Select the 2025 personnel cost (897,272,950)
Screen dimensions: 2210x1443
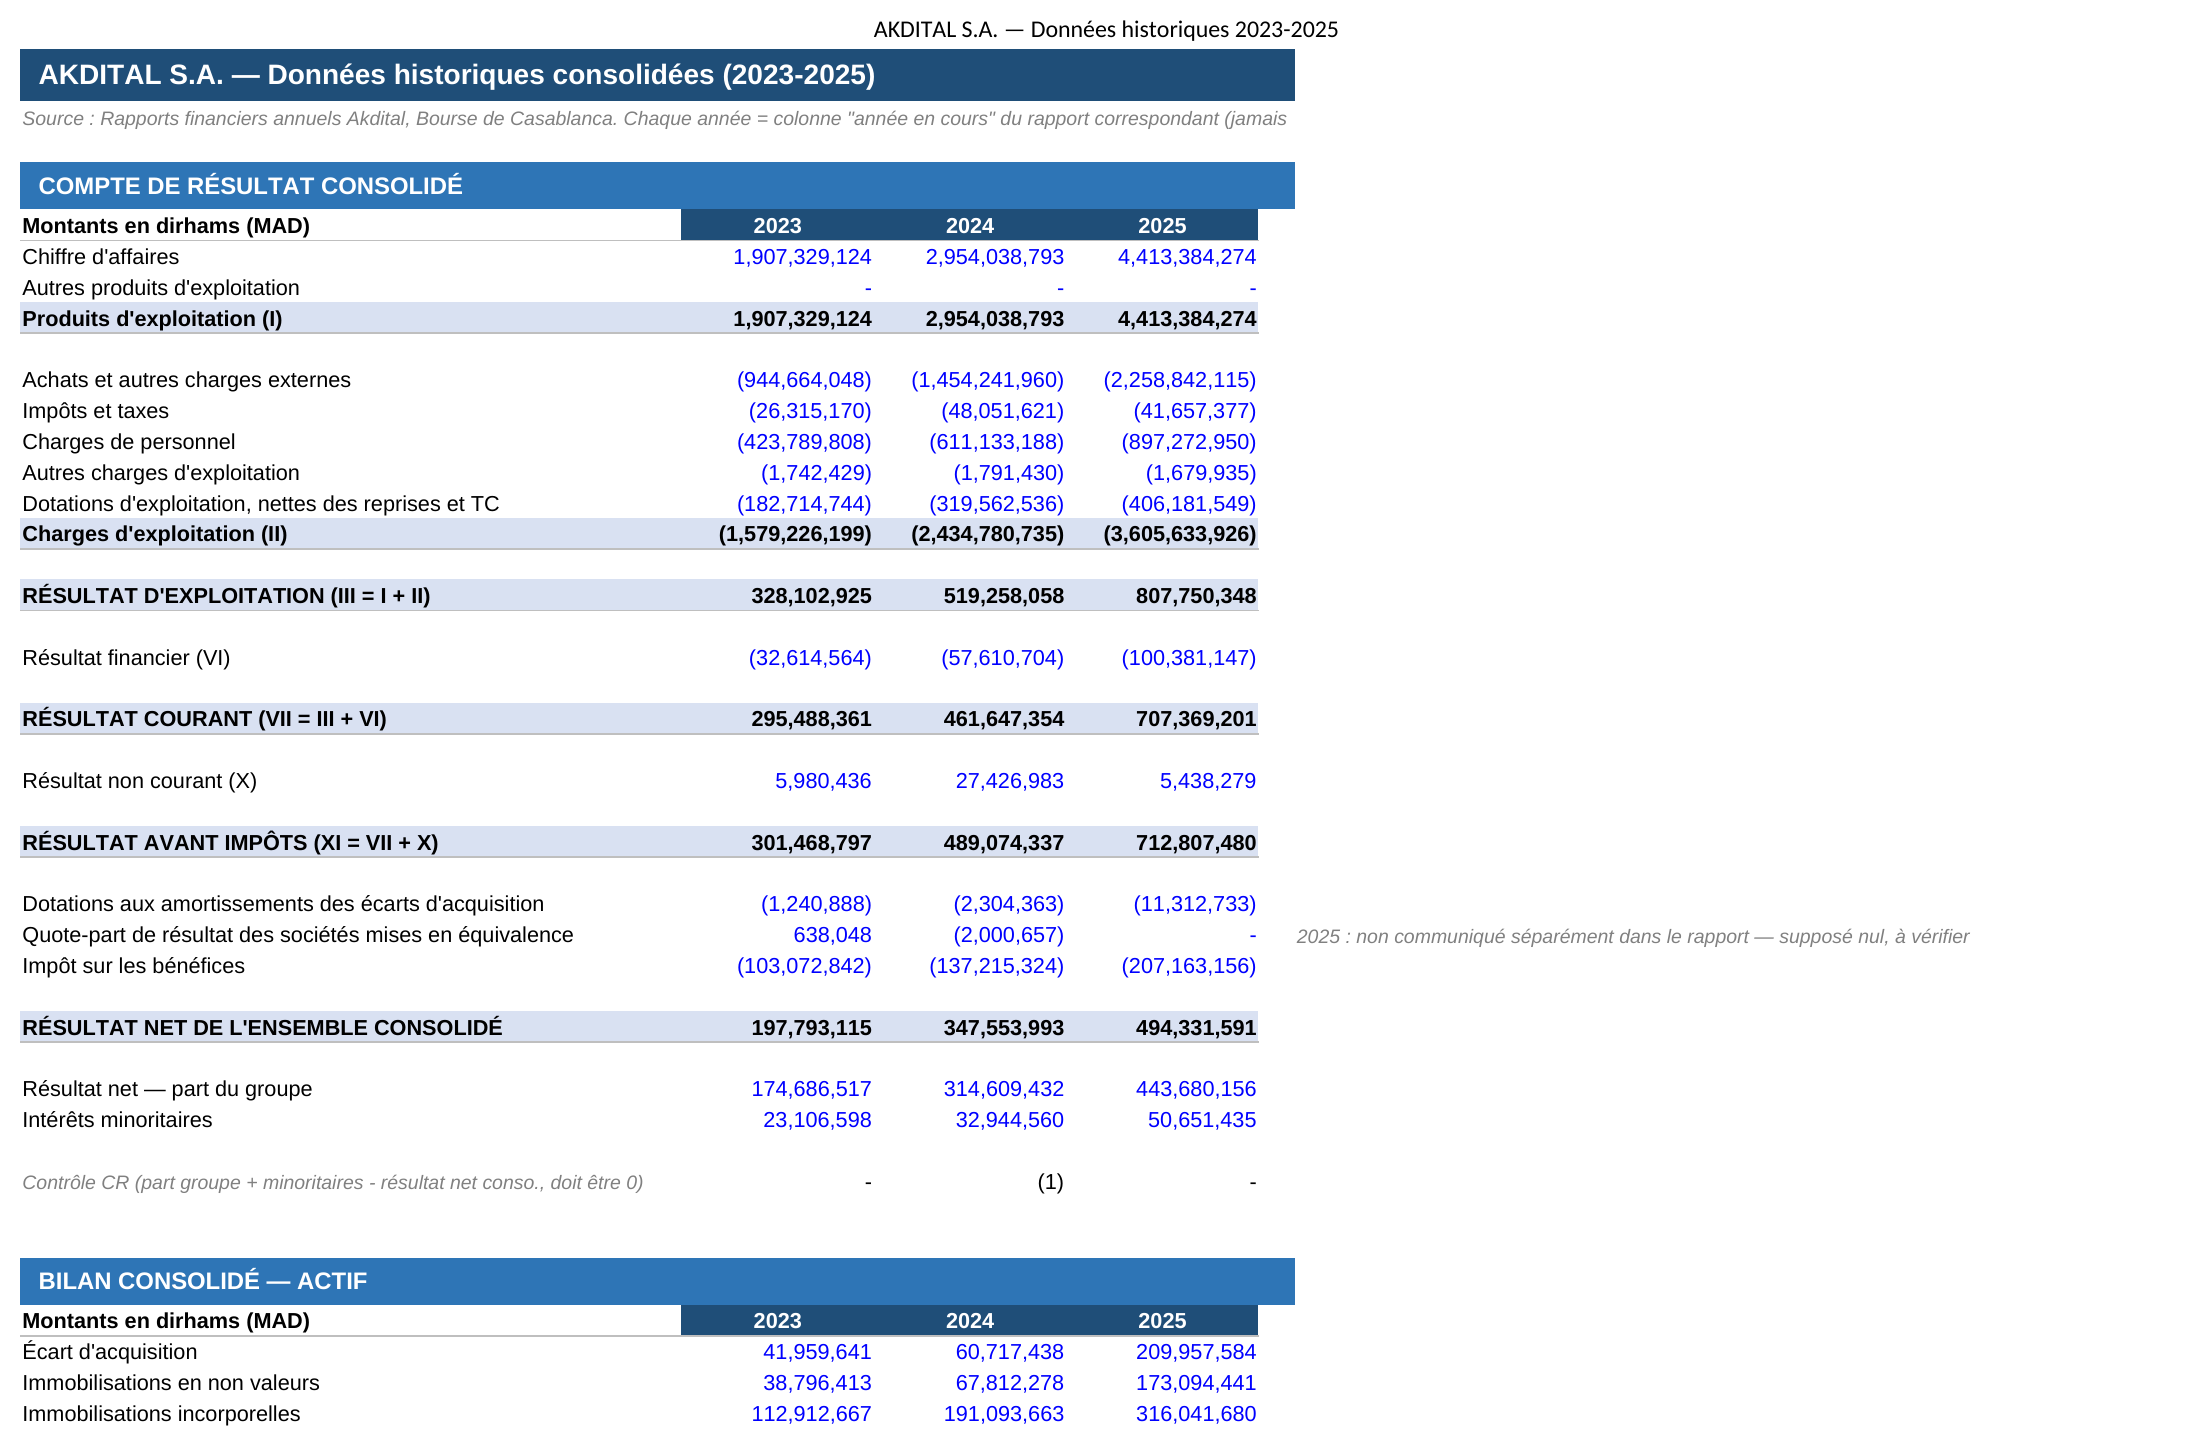coord(1189,442)
